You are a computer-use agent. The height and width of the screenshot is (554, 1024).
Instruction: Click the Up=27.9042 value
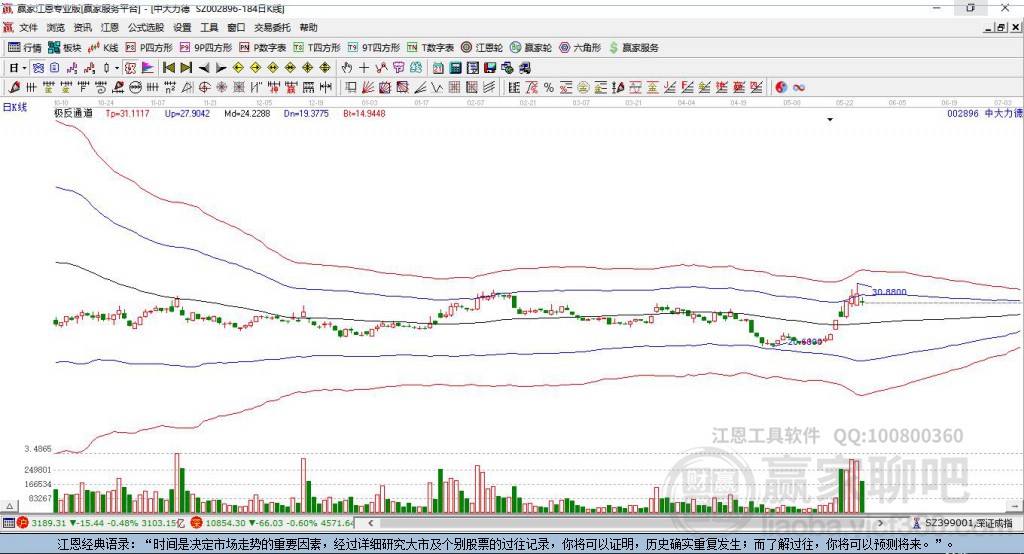pyautogui.click(x=187, y=113)
